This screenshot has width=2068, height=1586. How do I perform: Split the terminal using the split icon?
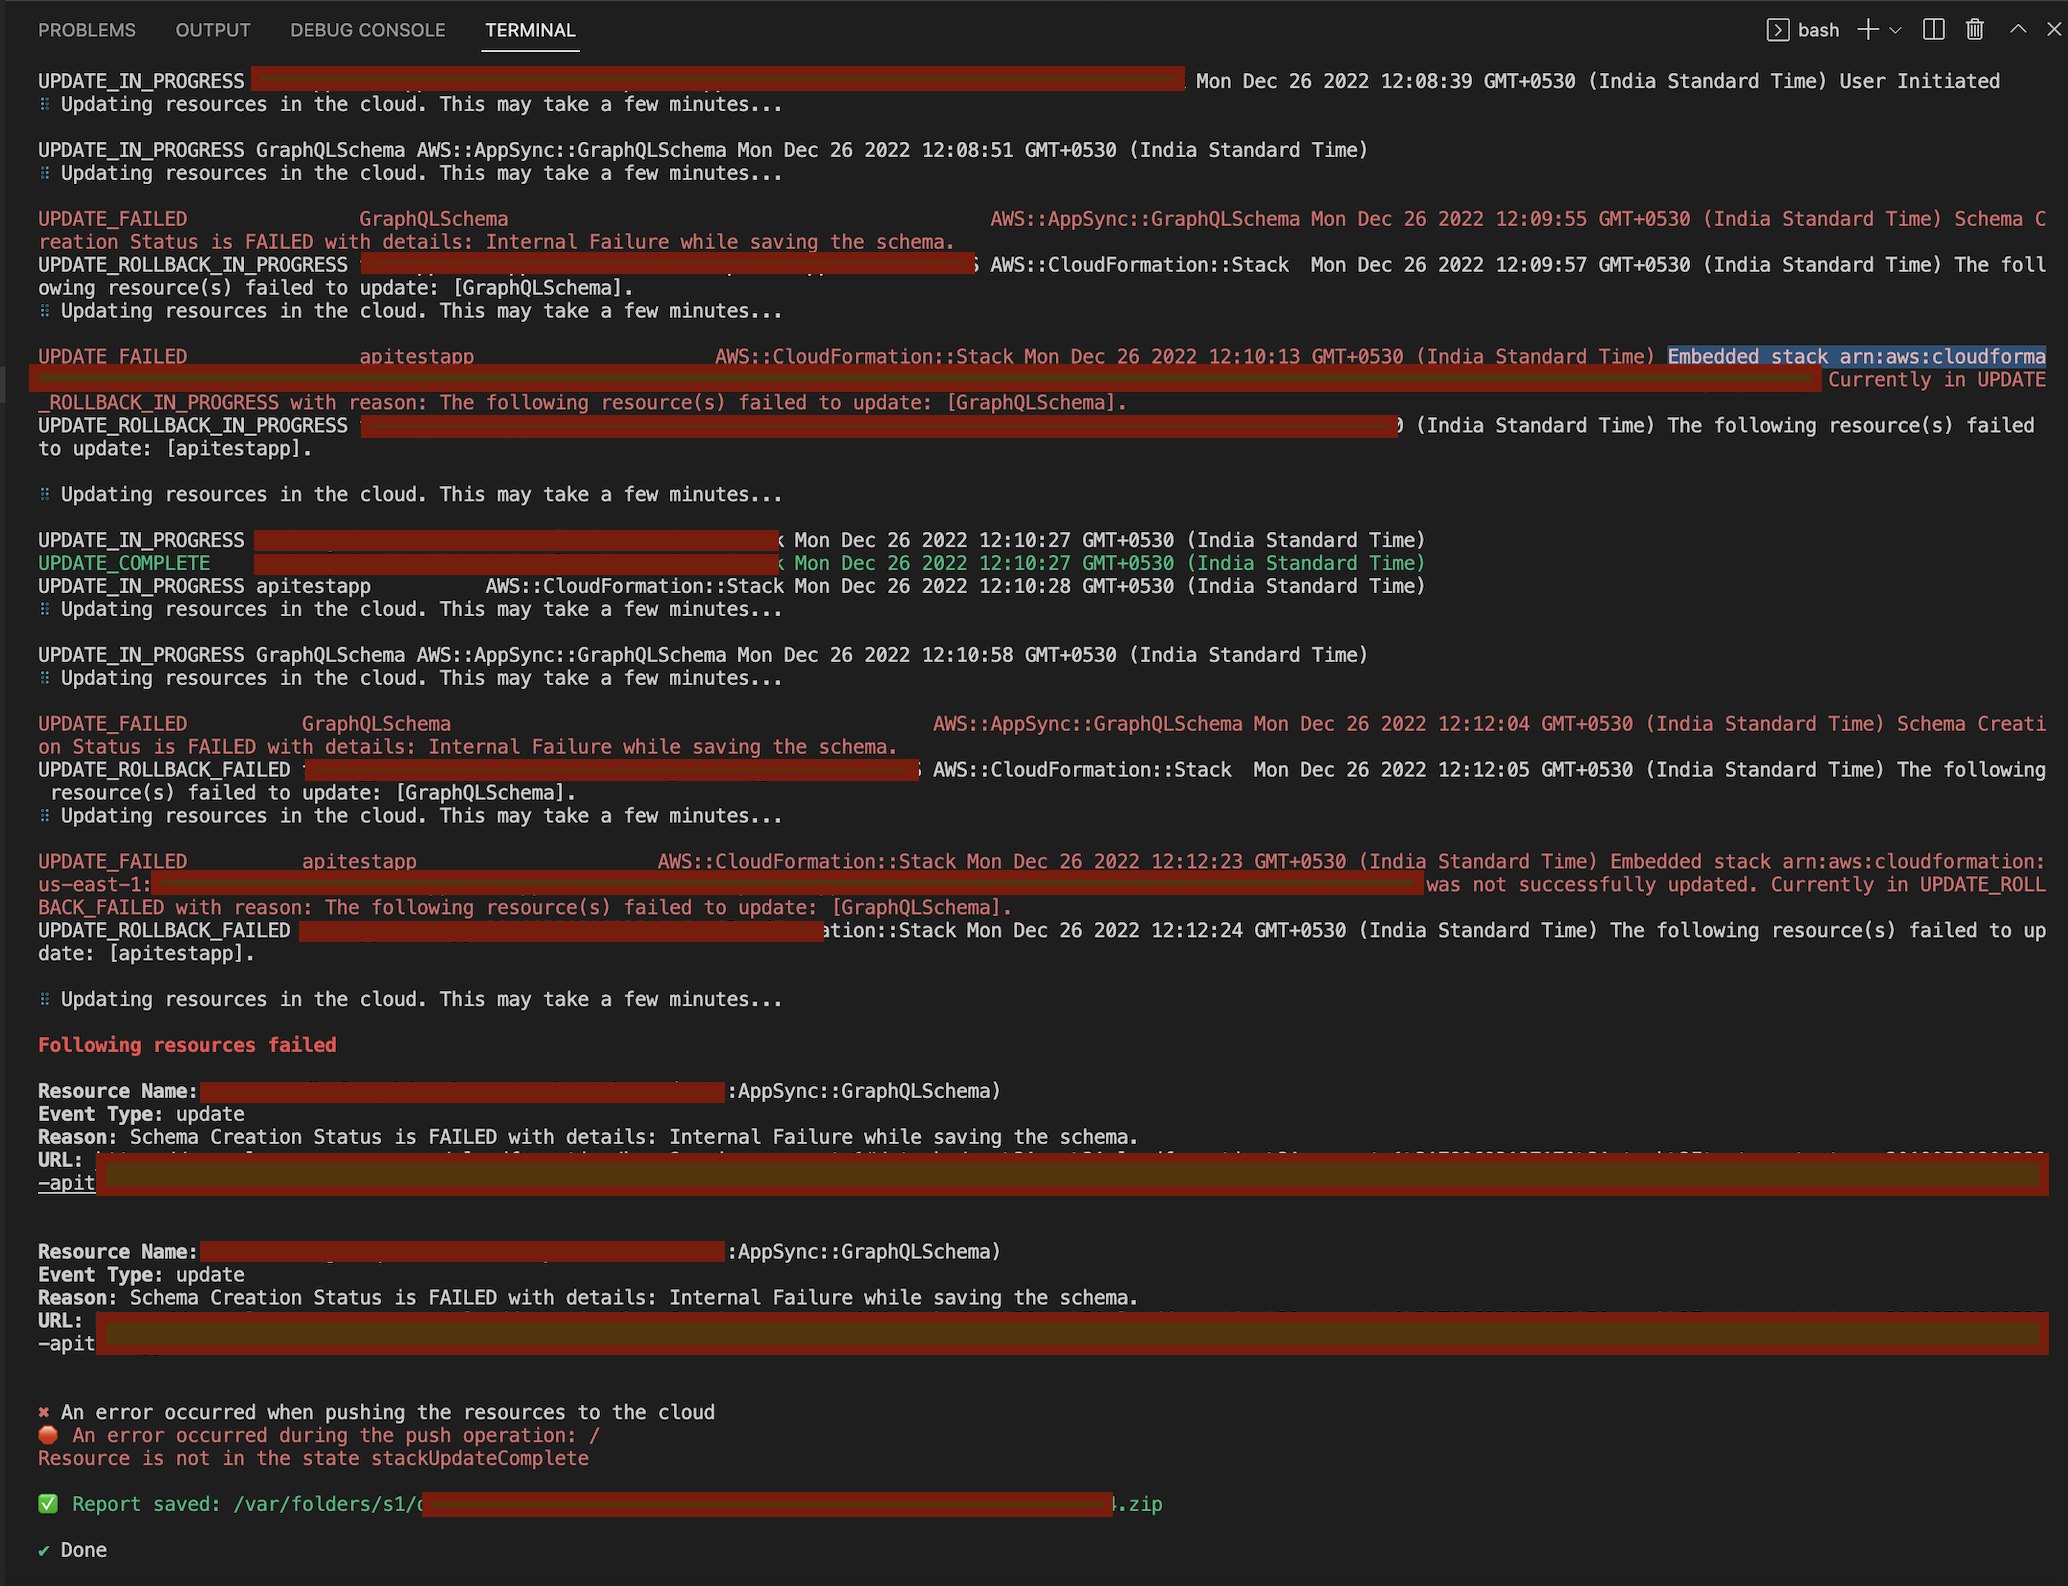[x=1933, y=30]
